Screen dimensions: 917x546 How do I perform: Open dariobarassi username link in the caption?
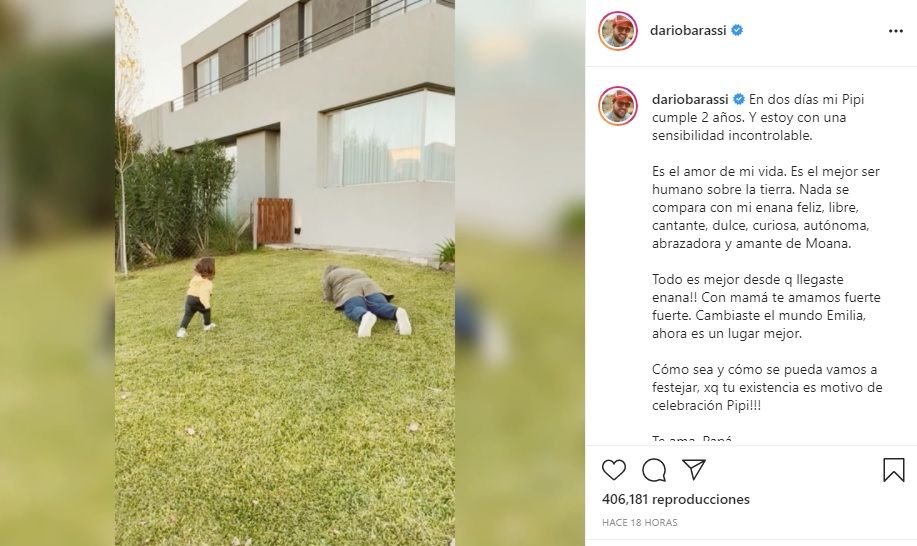pyautogui.click(x=690, y=99)
